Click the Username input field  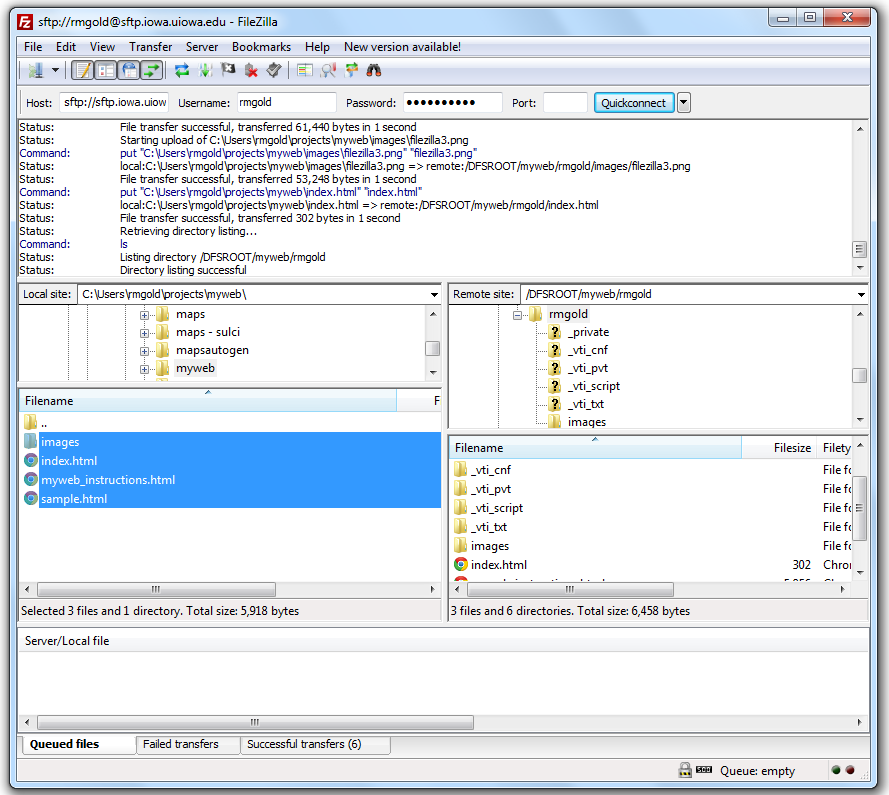coord(286,103)
